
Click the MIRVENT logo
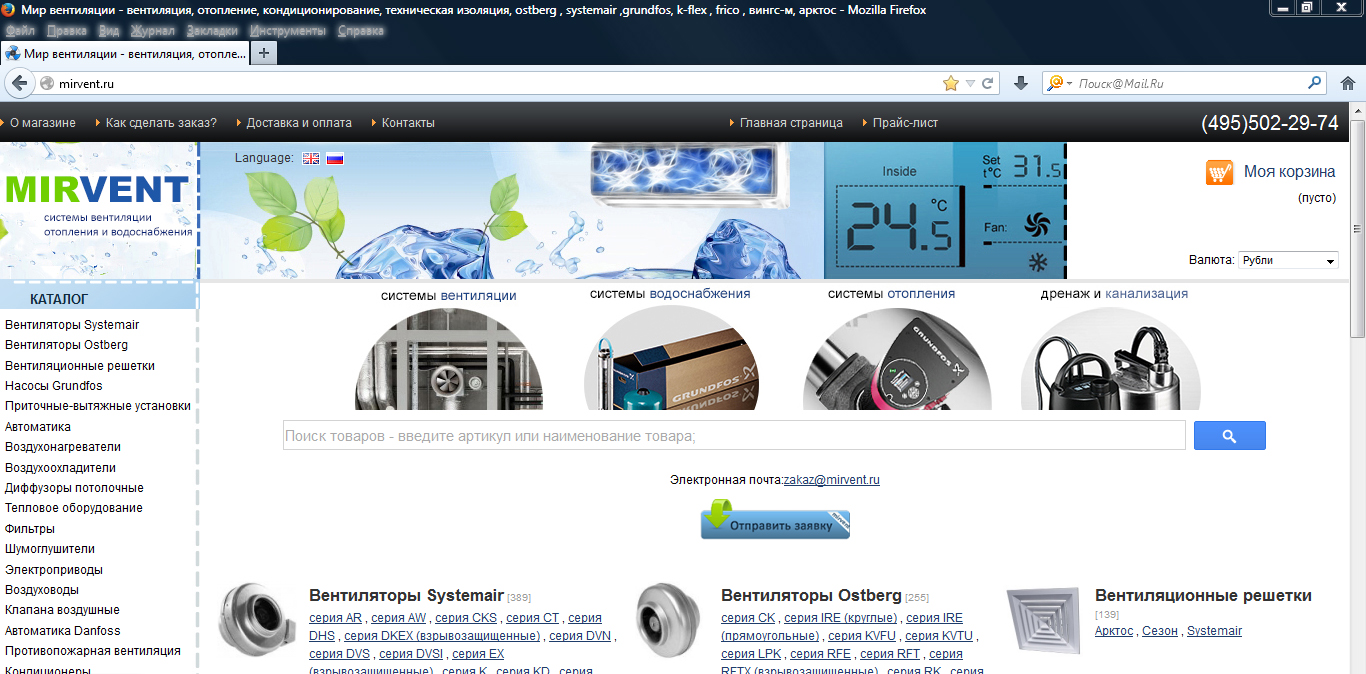[97, 188]
